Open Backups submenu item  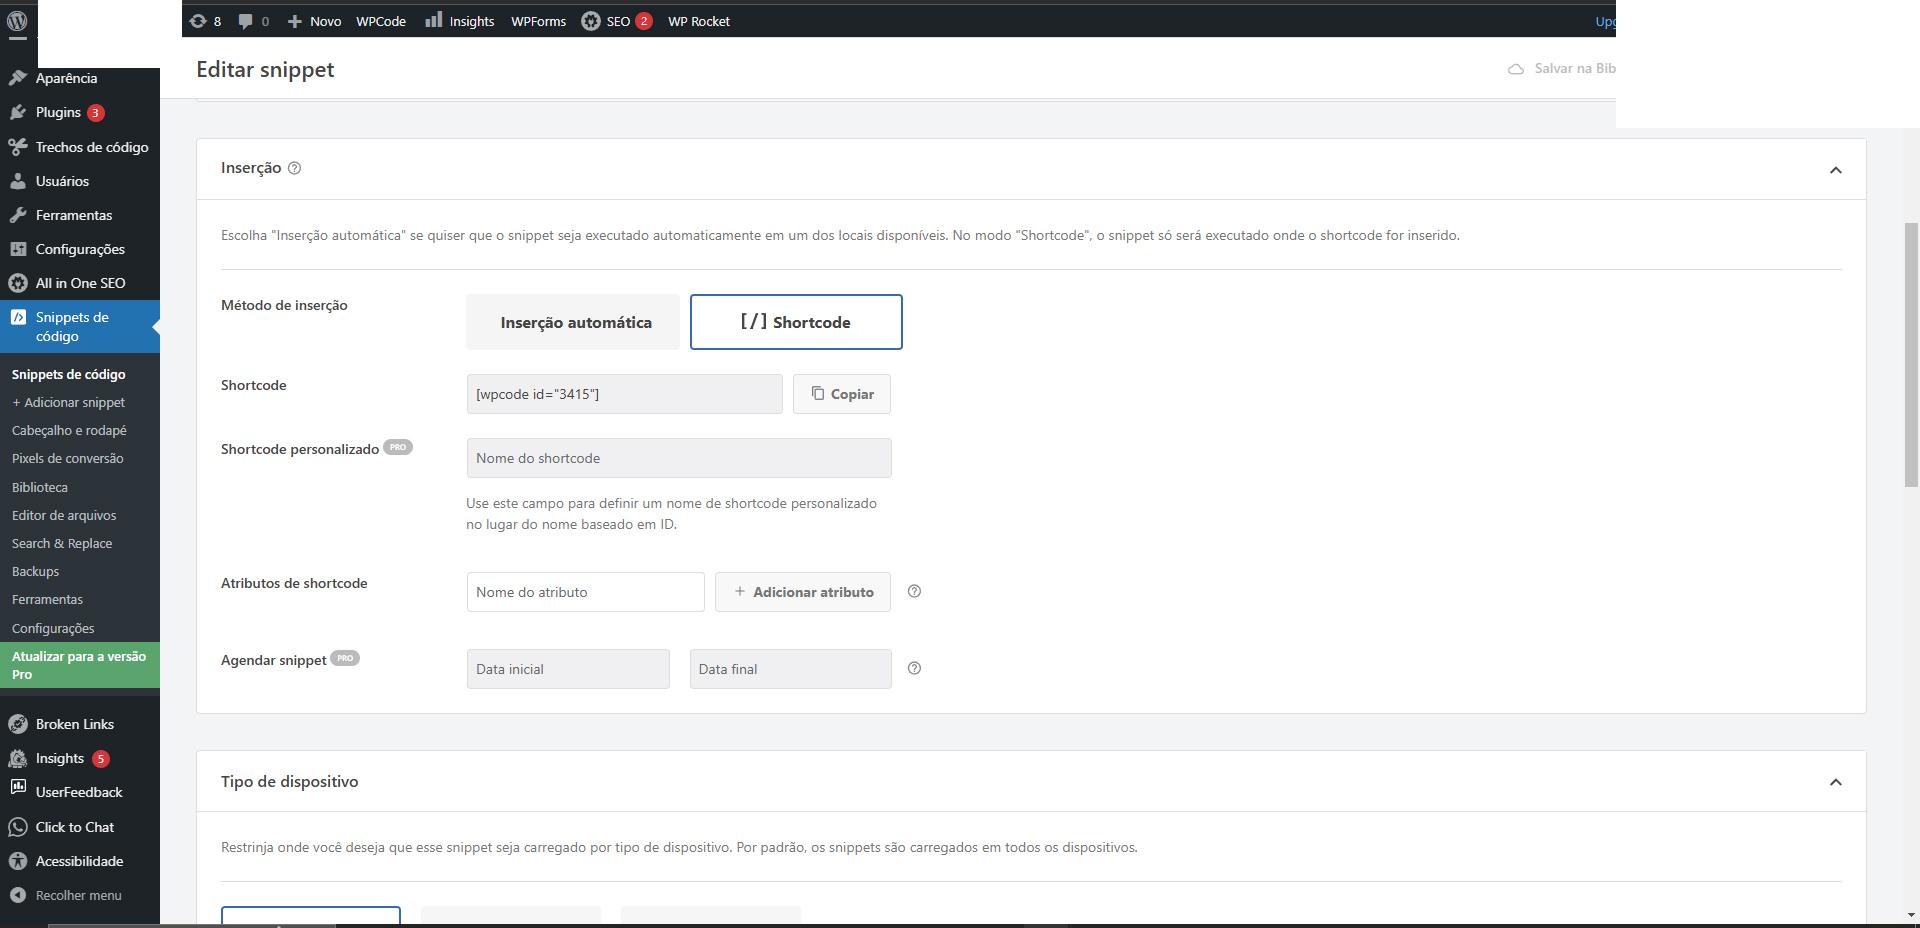(35, 571)
